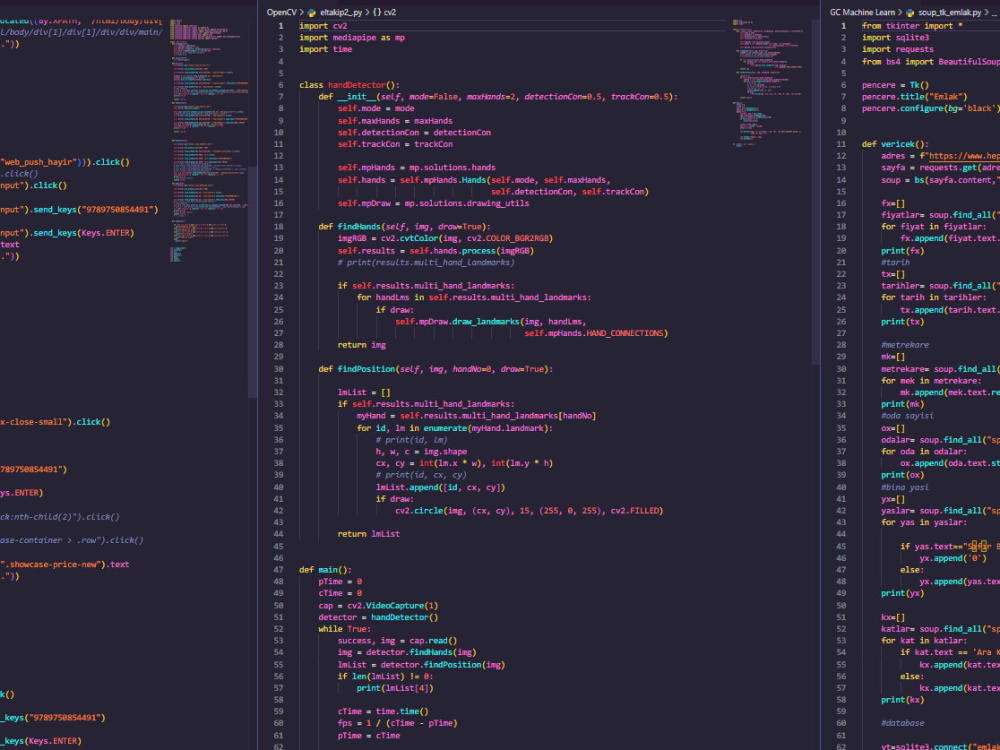The image size is (1000, 750).
Task: Click line number 11 in soup_tk_emlak.py gutter
Action: point(841,144)
